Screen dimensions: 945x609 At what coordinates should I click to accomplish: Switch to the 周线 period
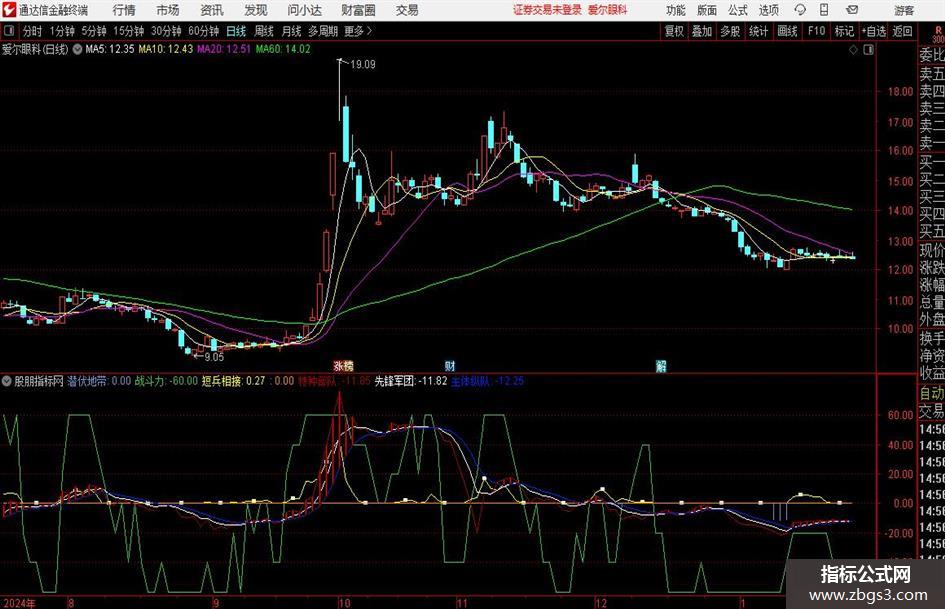click(263, 31)
